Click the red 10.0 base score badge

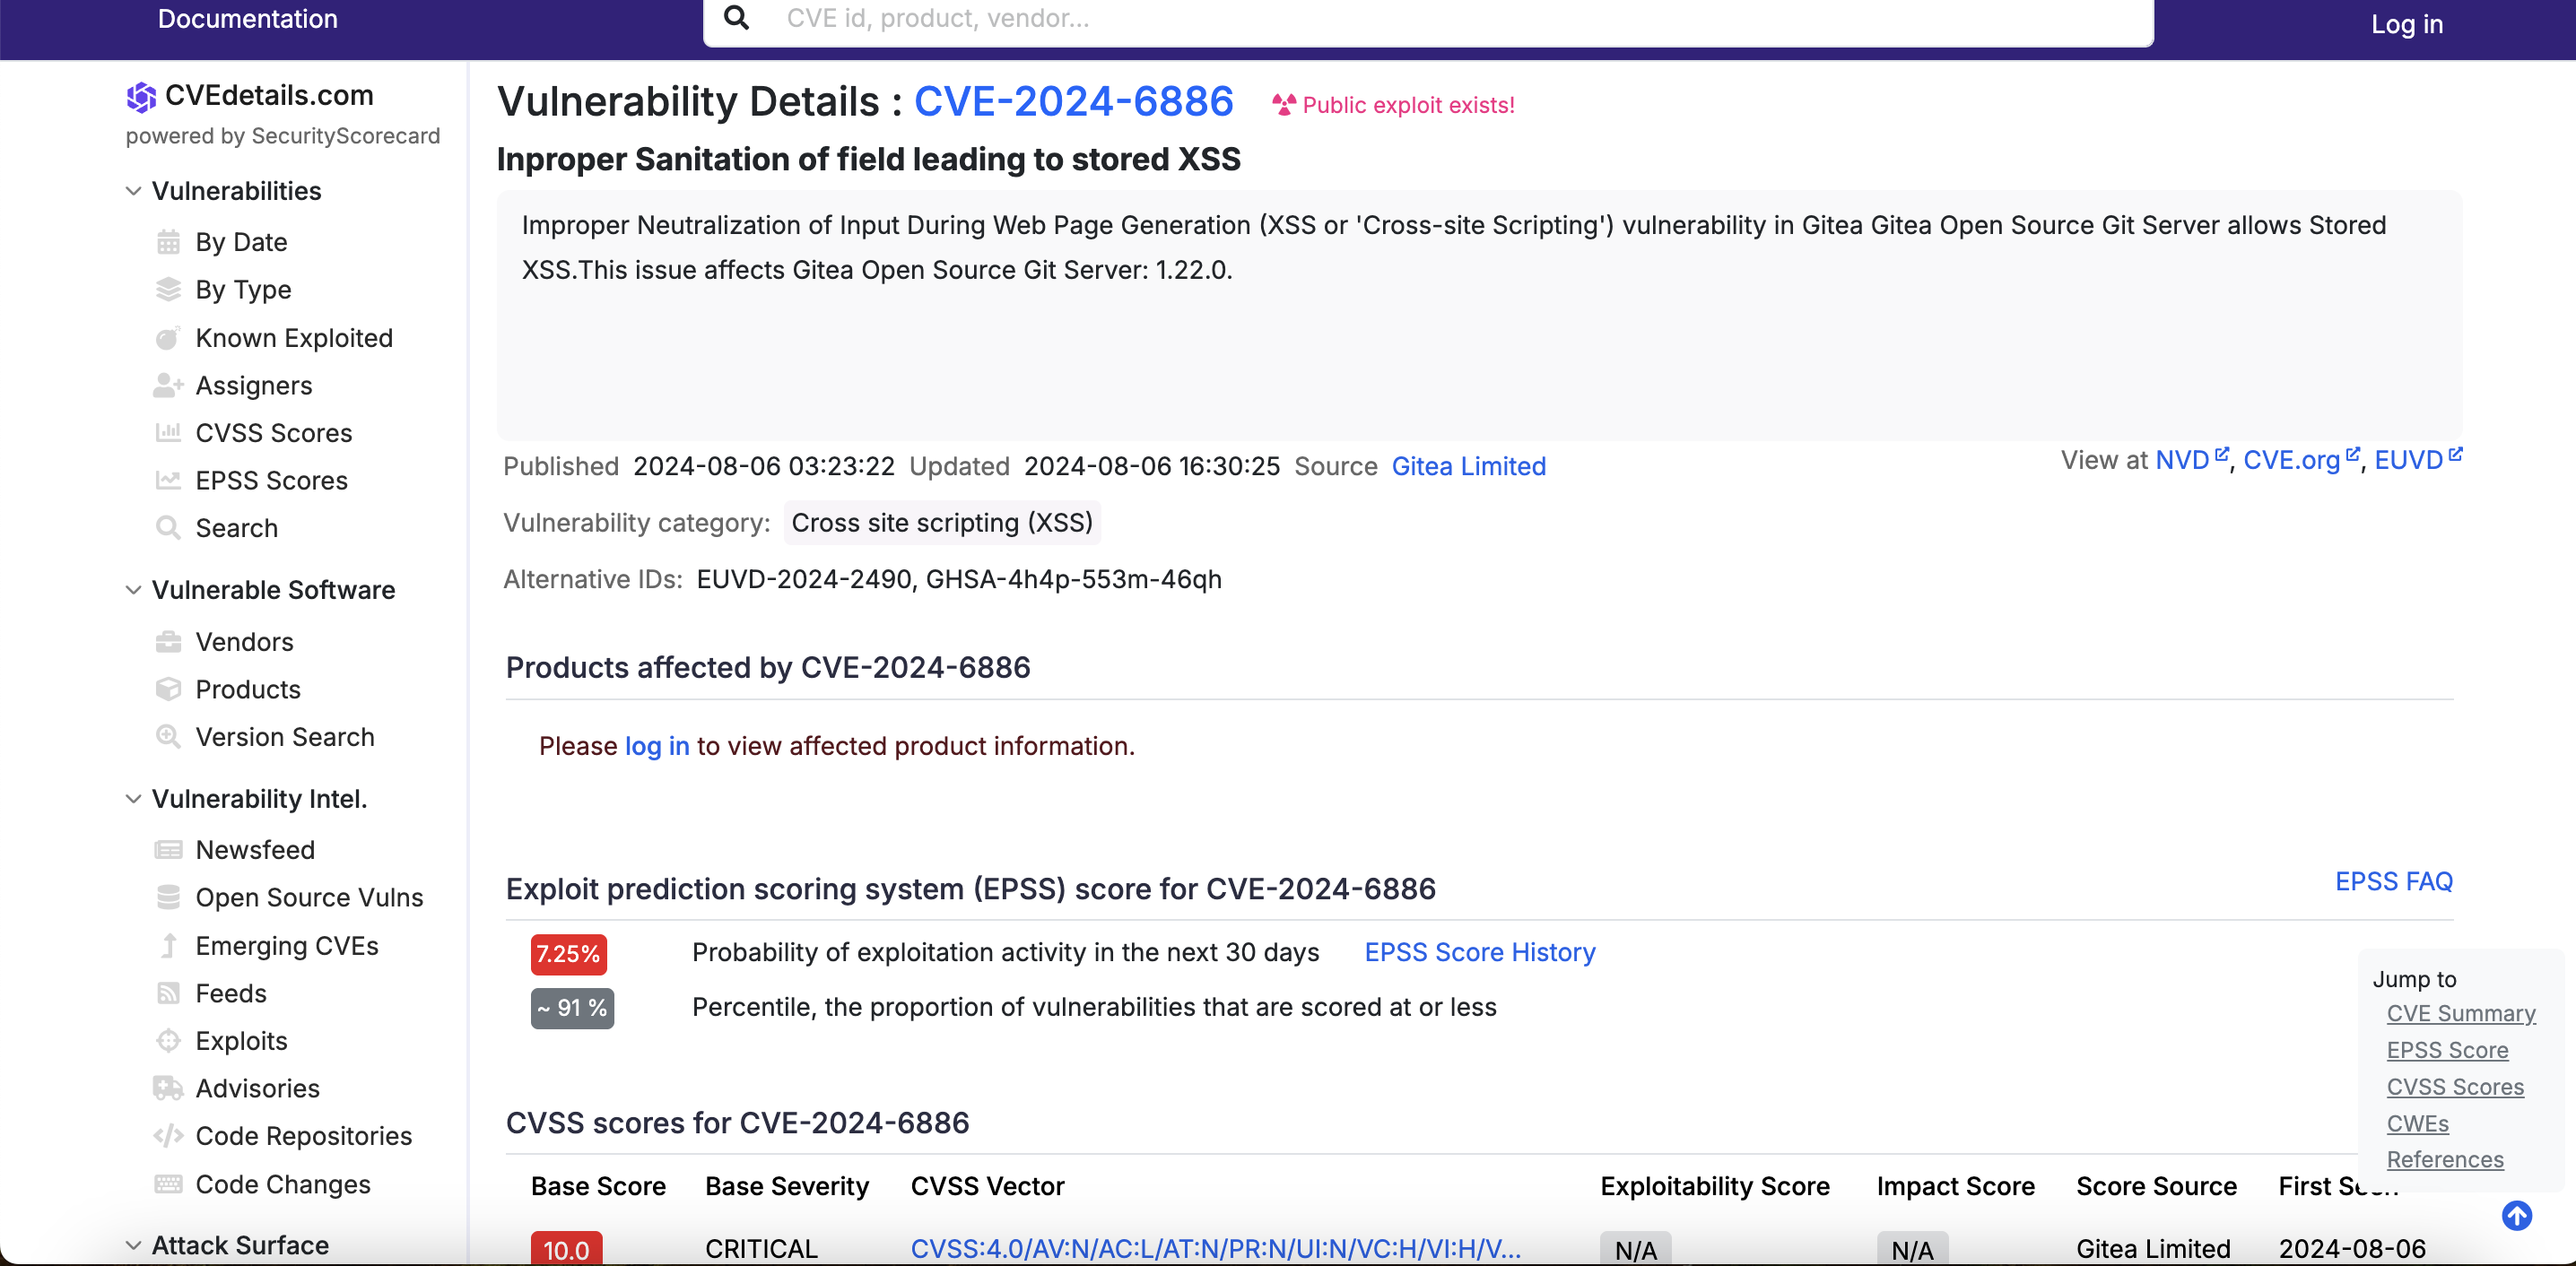coord(566,1248)
